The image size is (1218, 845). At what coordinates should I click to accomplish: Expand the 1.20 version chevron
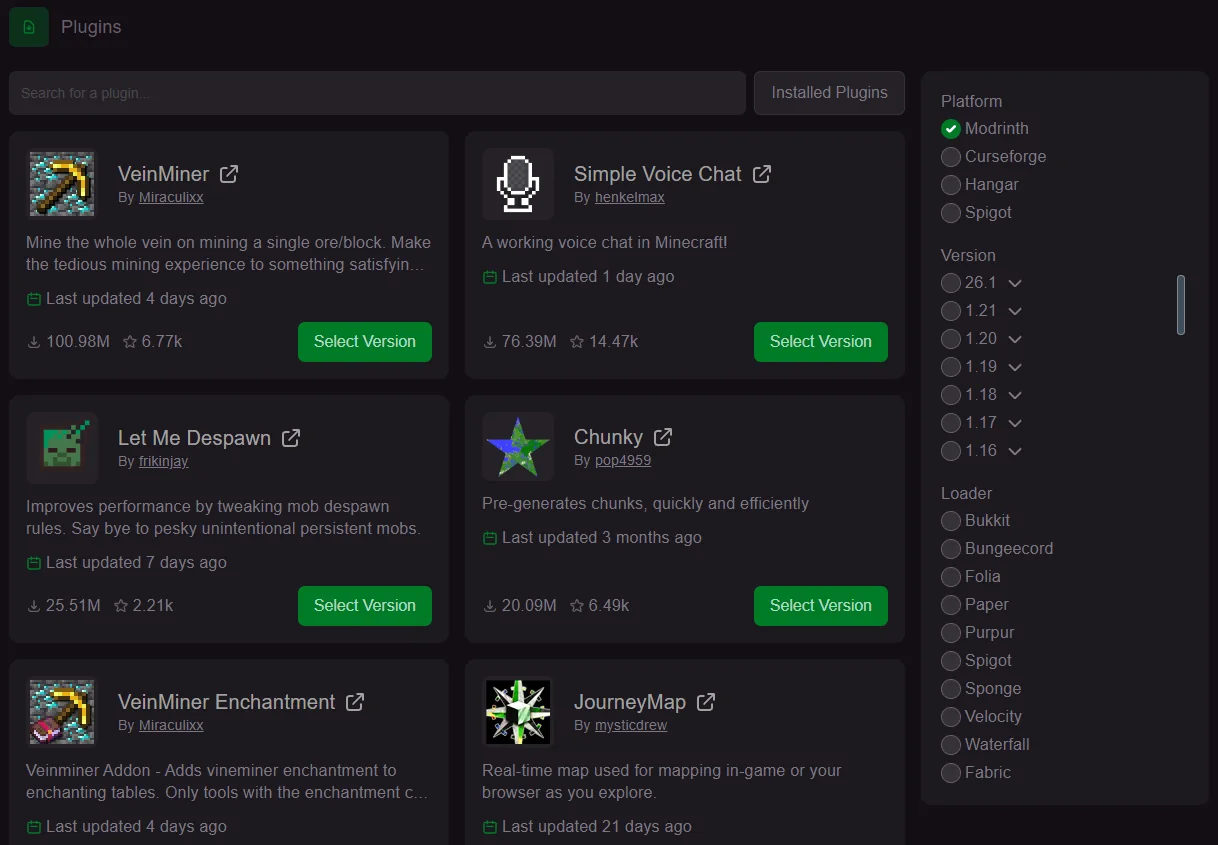coord(1015,340)
